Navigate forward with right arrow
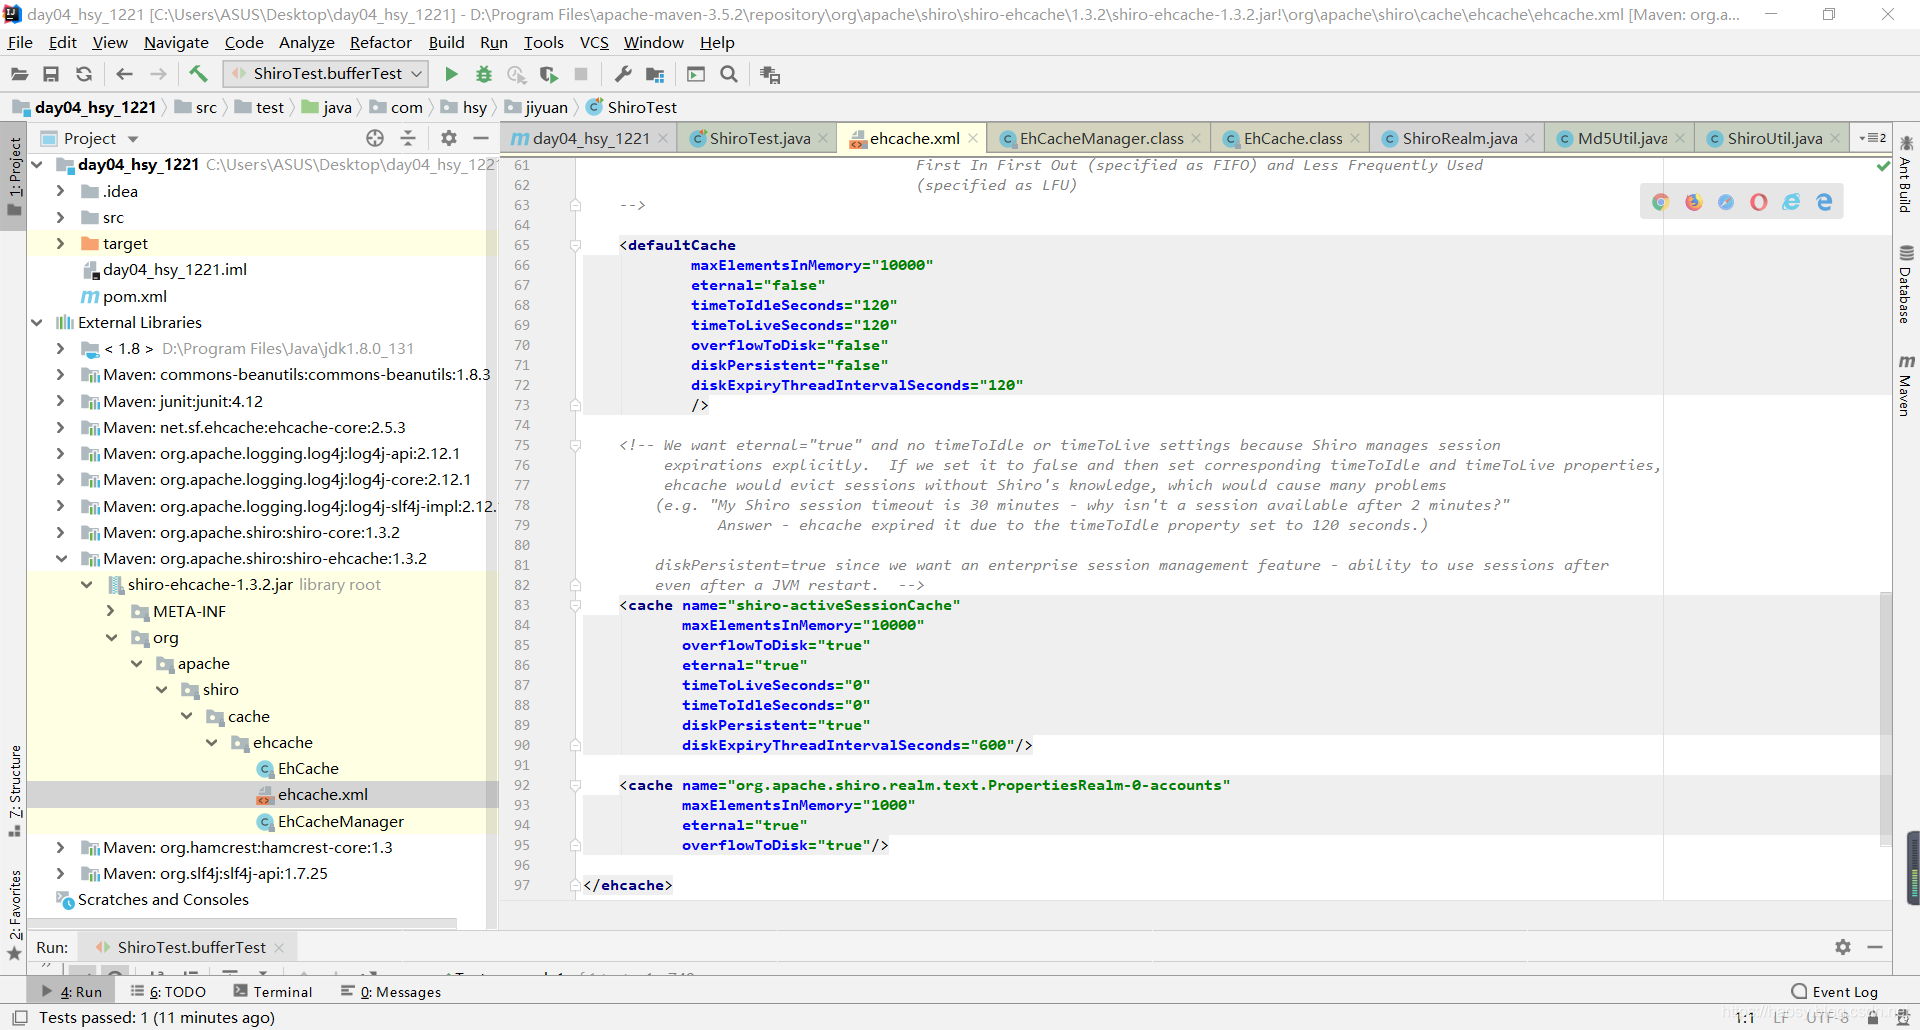 [158, 74]
